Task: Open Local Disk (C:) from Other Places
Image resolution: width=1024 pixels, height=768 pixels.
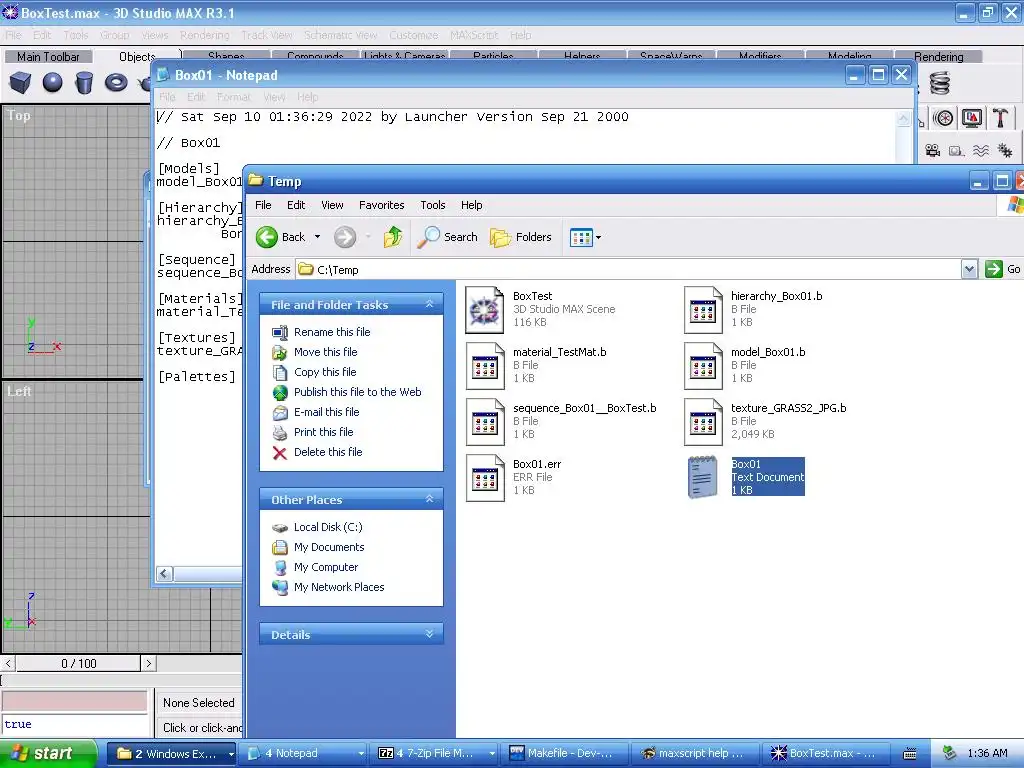Action: point(328,527)
